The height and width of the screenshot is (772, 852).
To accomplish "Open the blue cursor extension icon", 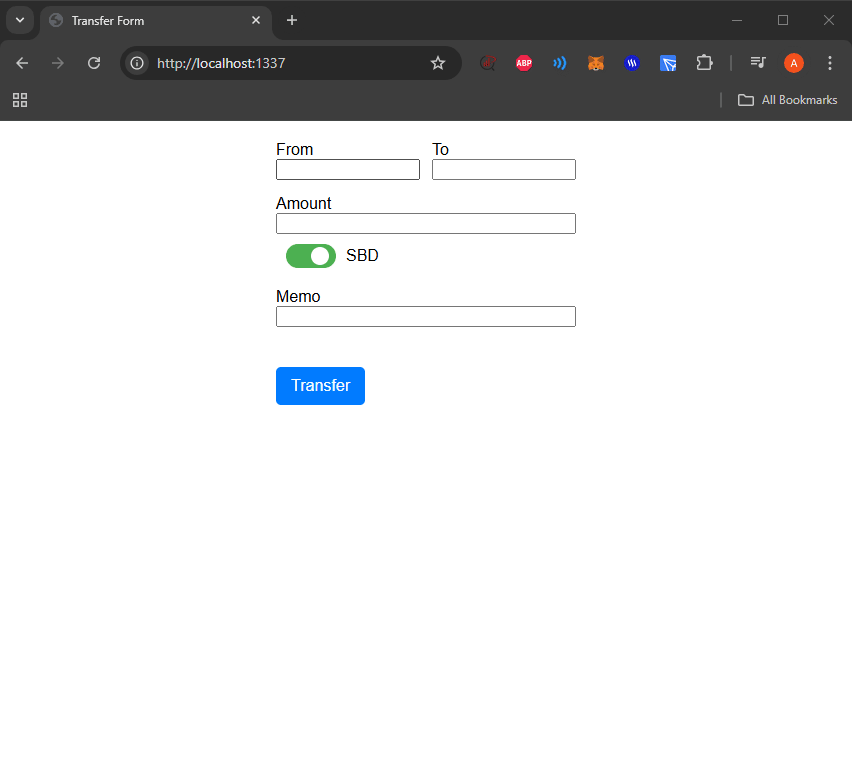I will (668, 63).
